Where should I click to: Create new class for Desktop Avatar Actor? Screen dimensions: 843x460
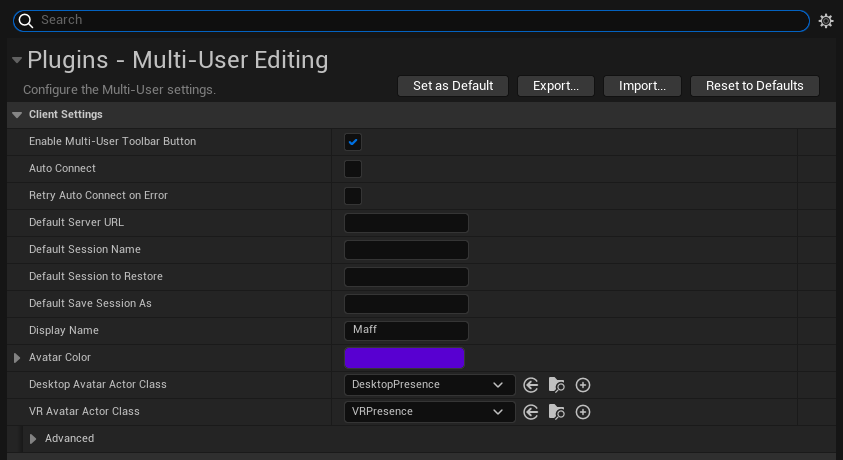click(x=583, y=385)
